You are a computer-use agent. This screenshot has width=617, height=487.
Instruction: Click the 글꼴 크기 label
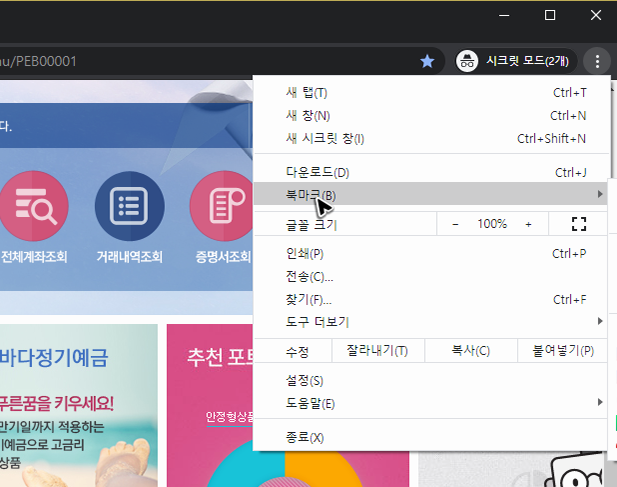311,225
